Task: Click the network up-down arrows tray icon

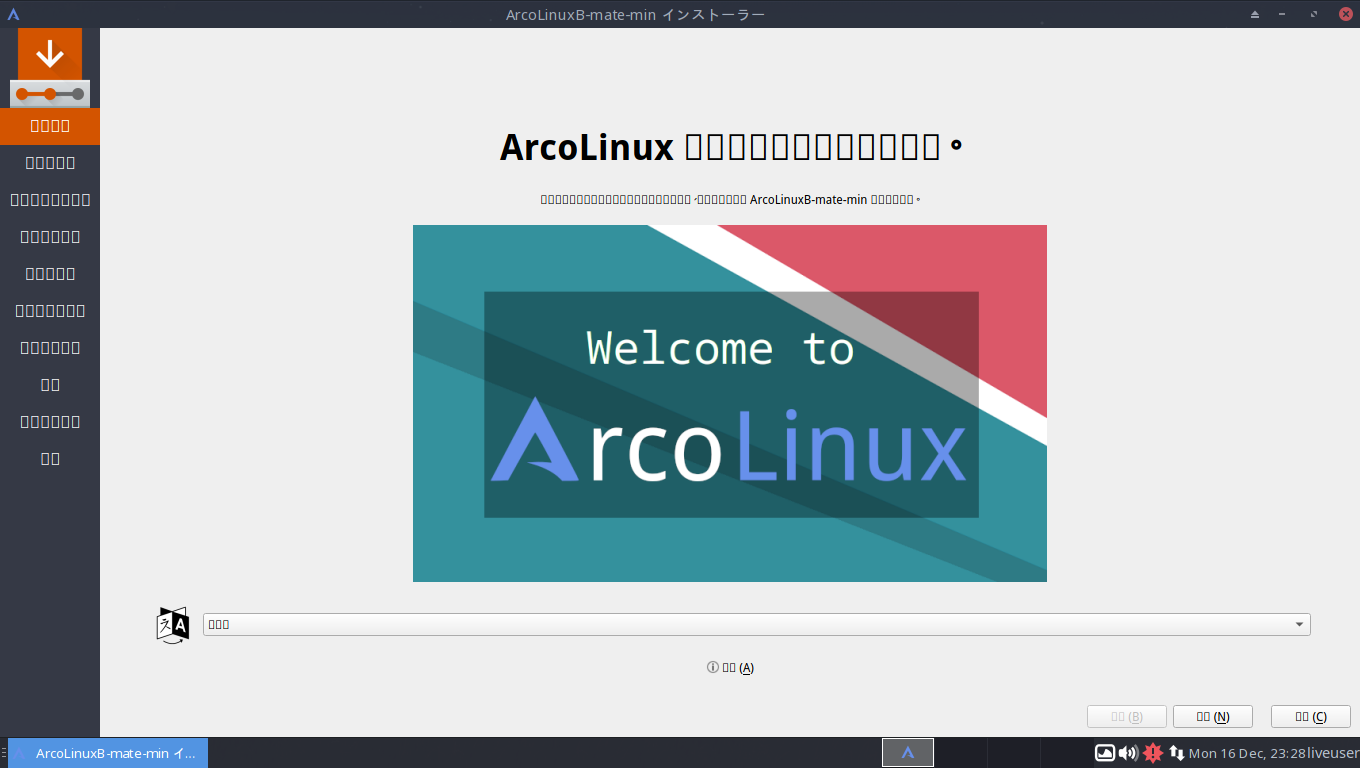Action: click(x=1177, y=753)
